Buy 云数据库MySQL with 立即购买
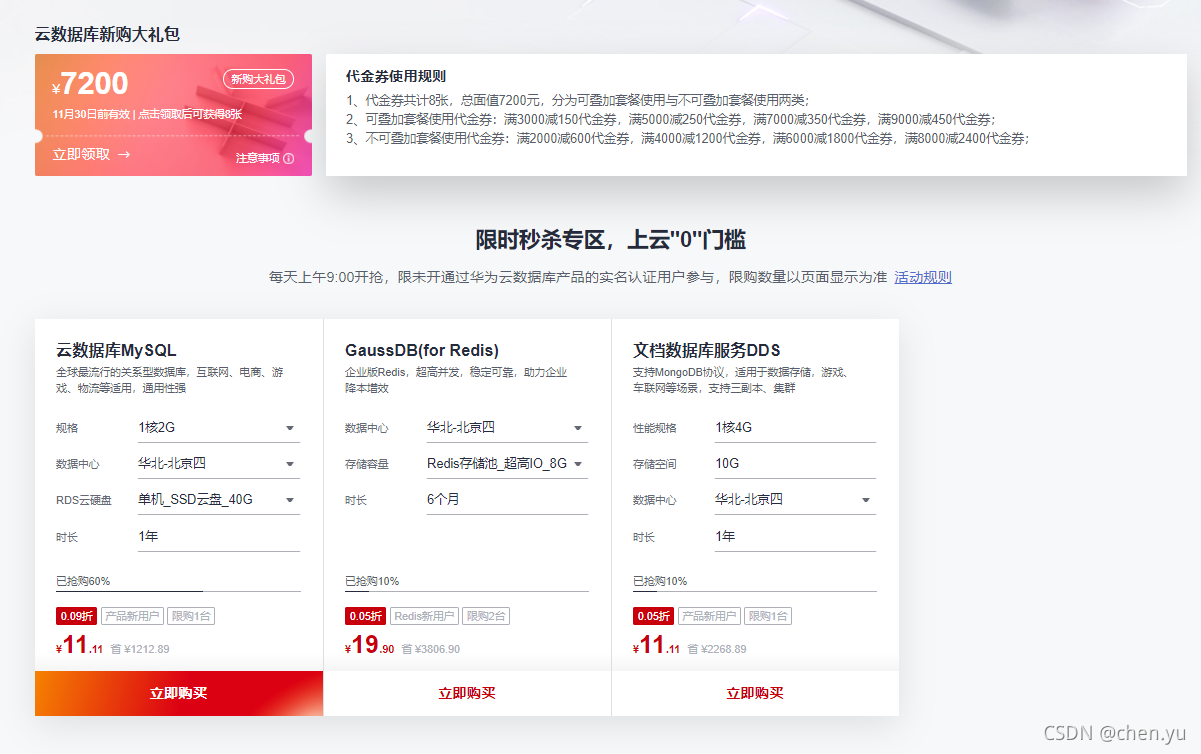 pyautogui.click(x=179, y=693)
